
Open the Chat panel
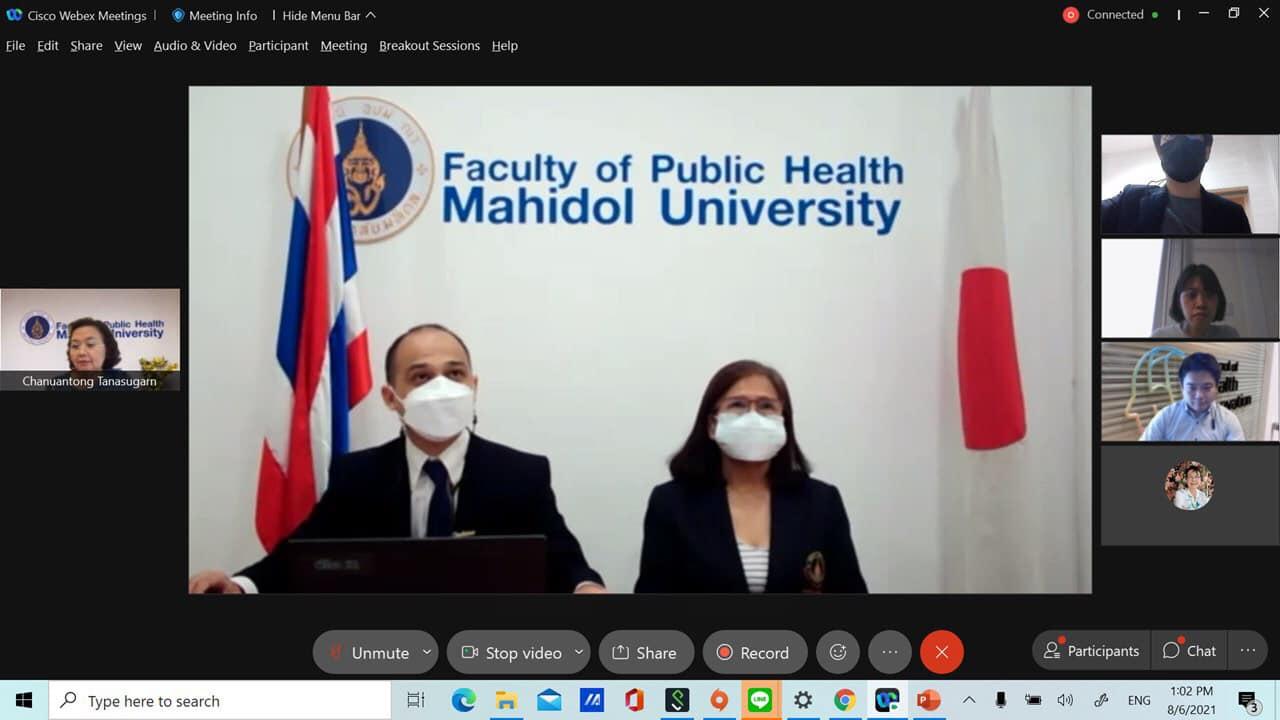(1189, 651)
